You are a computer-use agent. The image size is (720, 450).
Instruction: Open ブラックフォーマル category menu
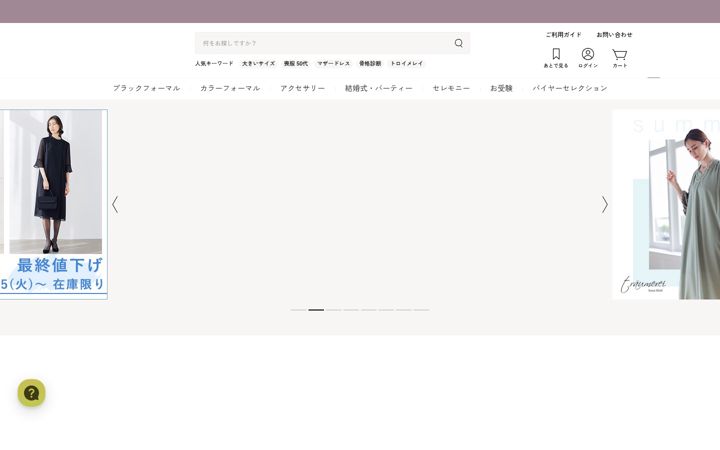coord(146,88)
